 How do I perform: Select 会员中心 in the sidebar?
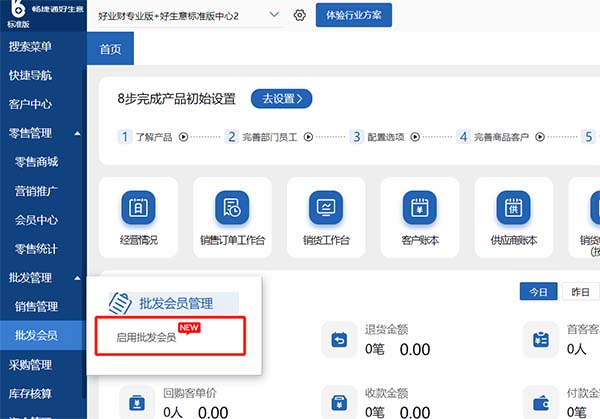point(36,219)
